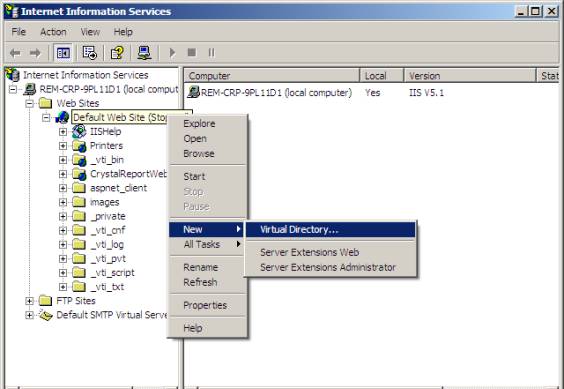
Task: Collapse the Default Web Site node
Action: coord(46,117)
